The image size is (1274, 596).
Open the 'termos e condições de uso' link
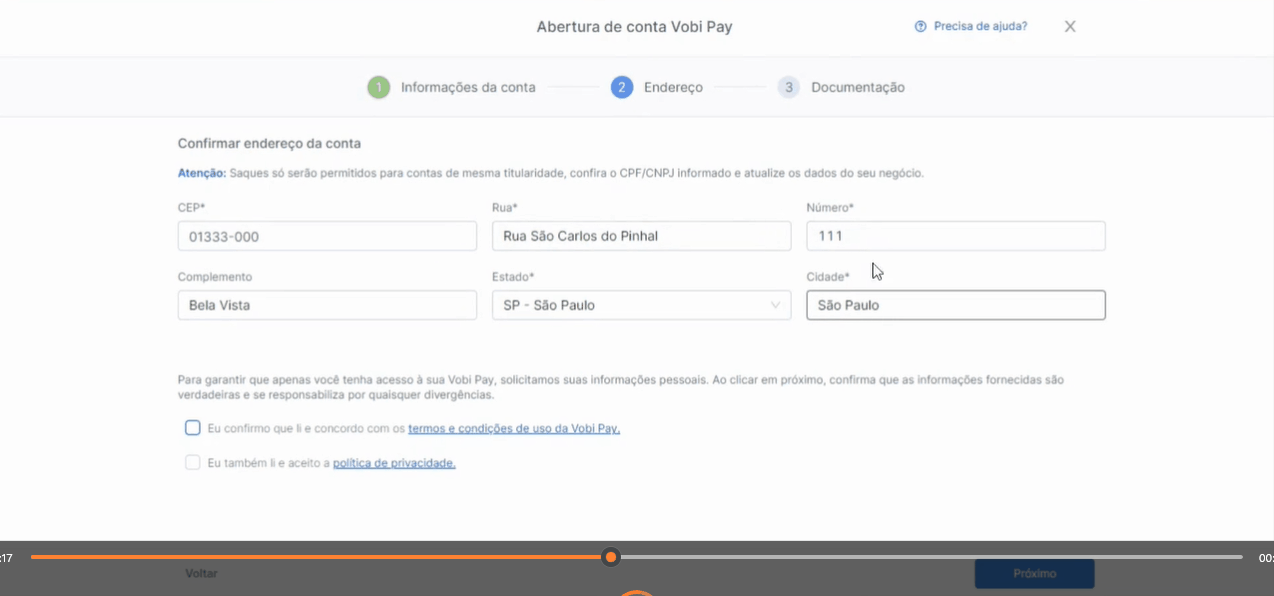point(514,428)
